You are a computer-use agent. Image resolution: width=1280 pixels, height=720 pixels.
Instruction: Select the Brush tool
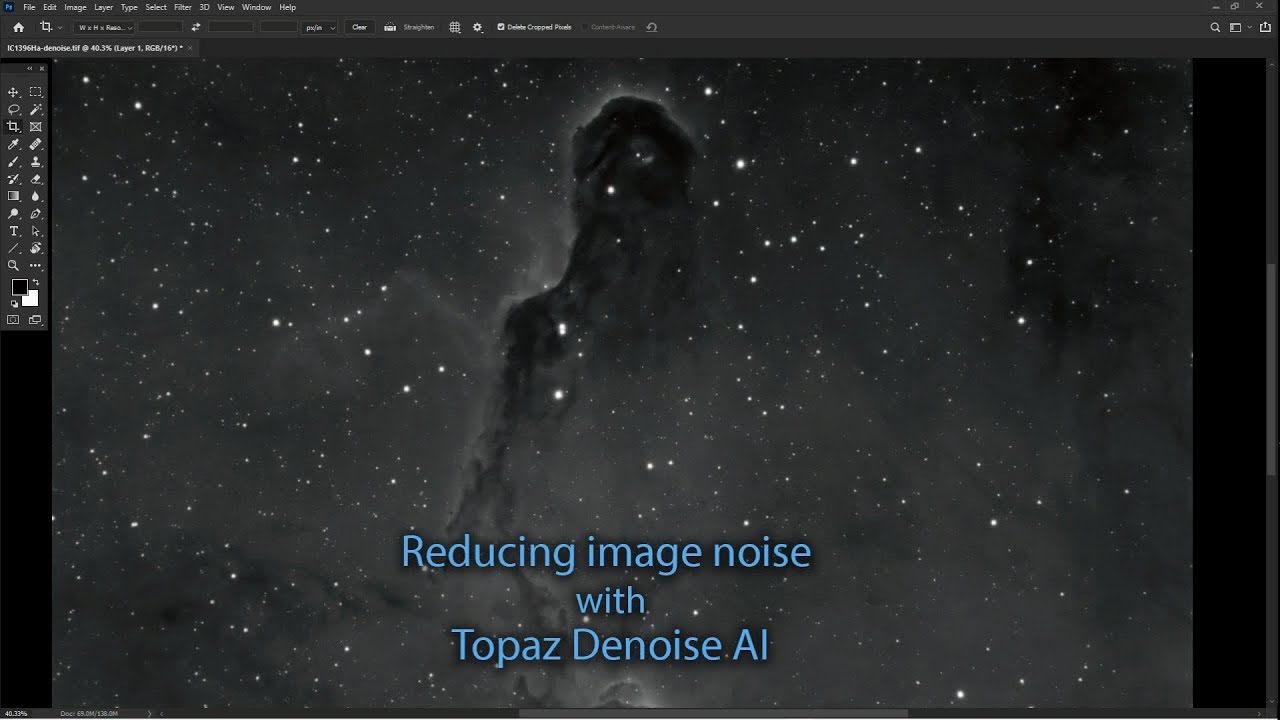tap(13, 161)
